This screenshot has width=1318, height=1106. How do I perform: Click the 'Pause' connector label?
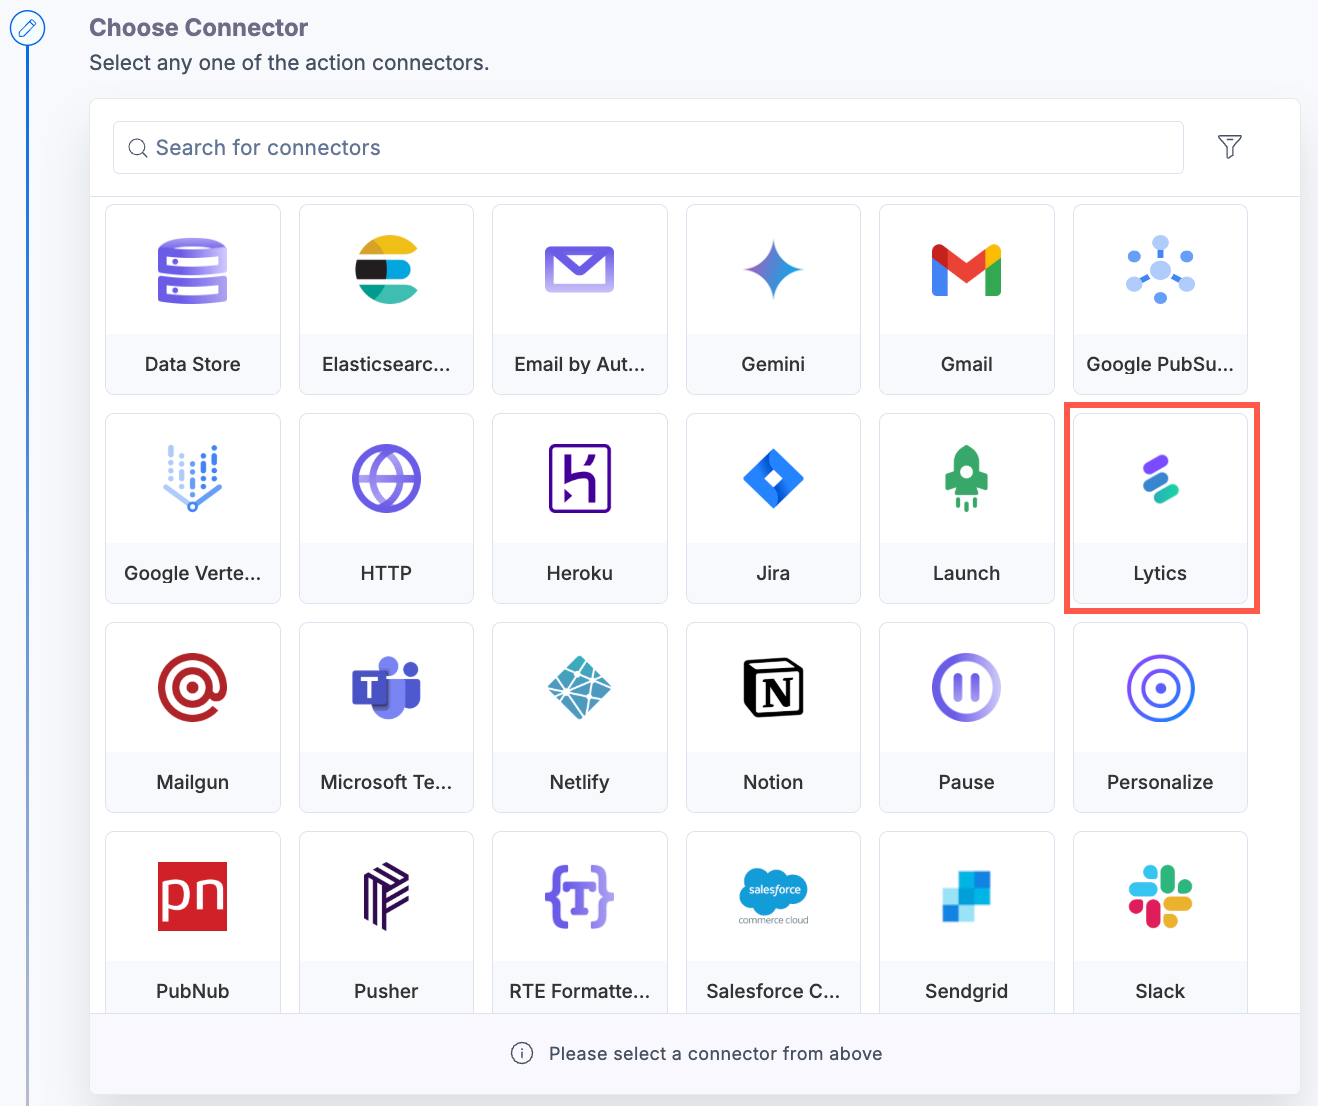point(967,782)
